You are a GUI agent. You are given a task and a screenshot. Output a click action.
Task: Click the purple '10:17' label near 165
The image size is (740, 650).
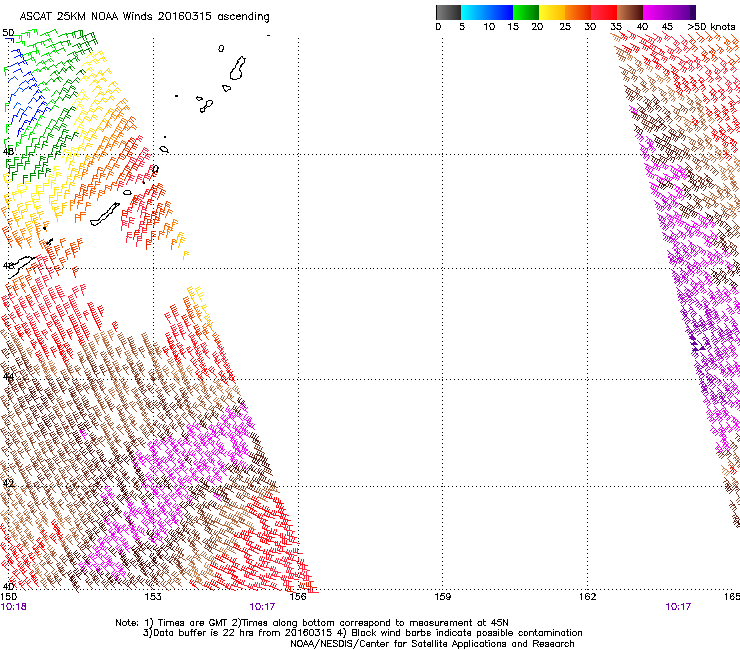click(678, 607)
